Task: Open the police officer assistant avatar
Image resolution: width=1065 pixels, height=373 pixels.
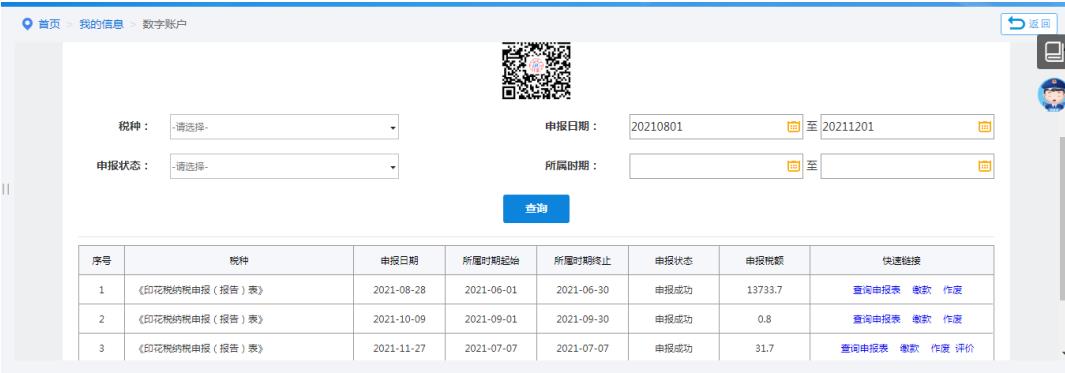Action: 1052,94
